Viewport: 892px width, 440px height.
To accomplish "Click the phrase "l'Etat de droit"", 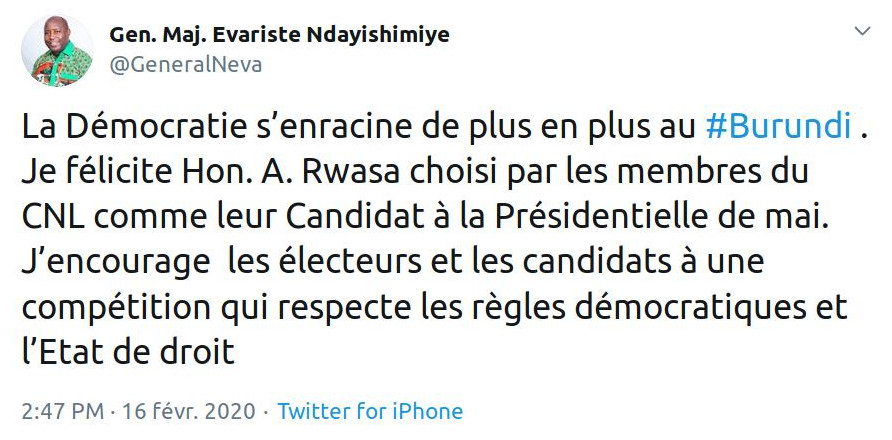I will click(128, 352).
